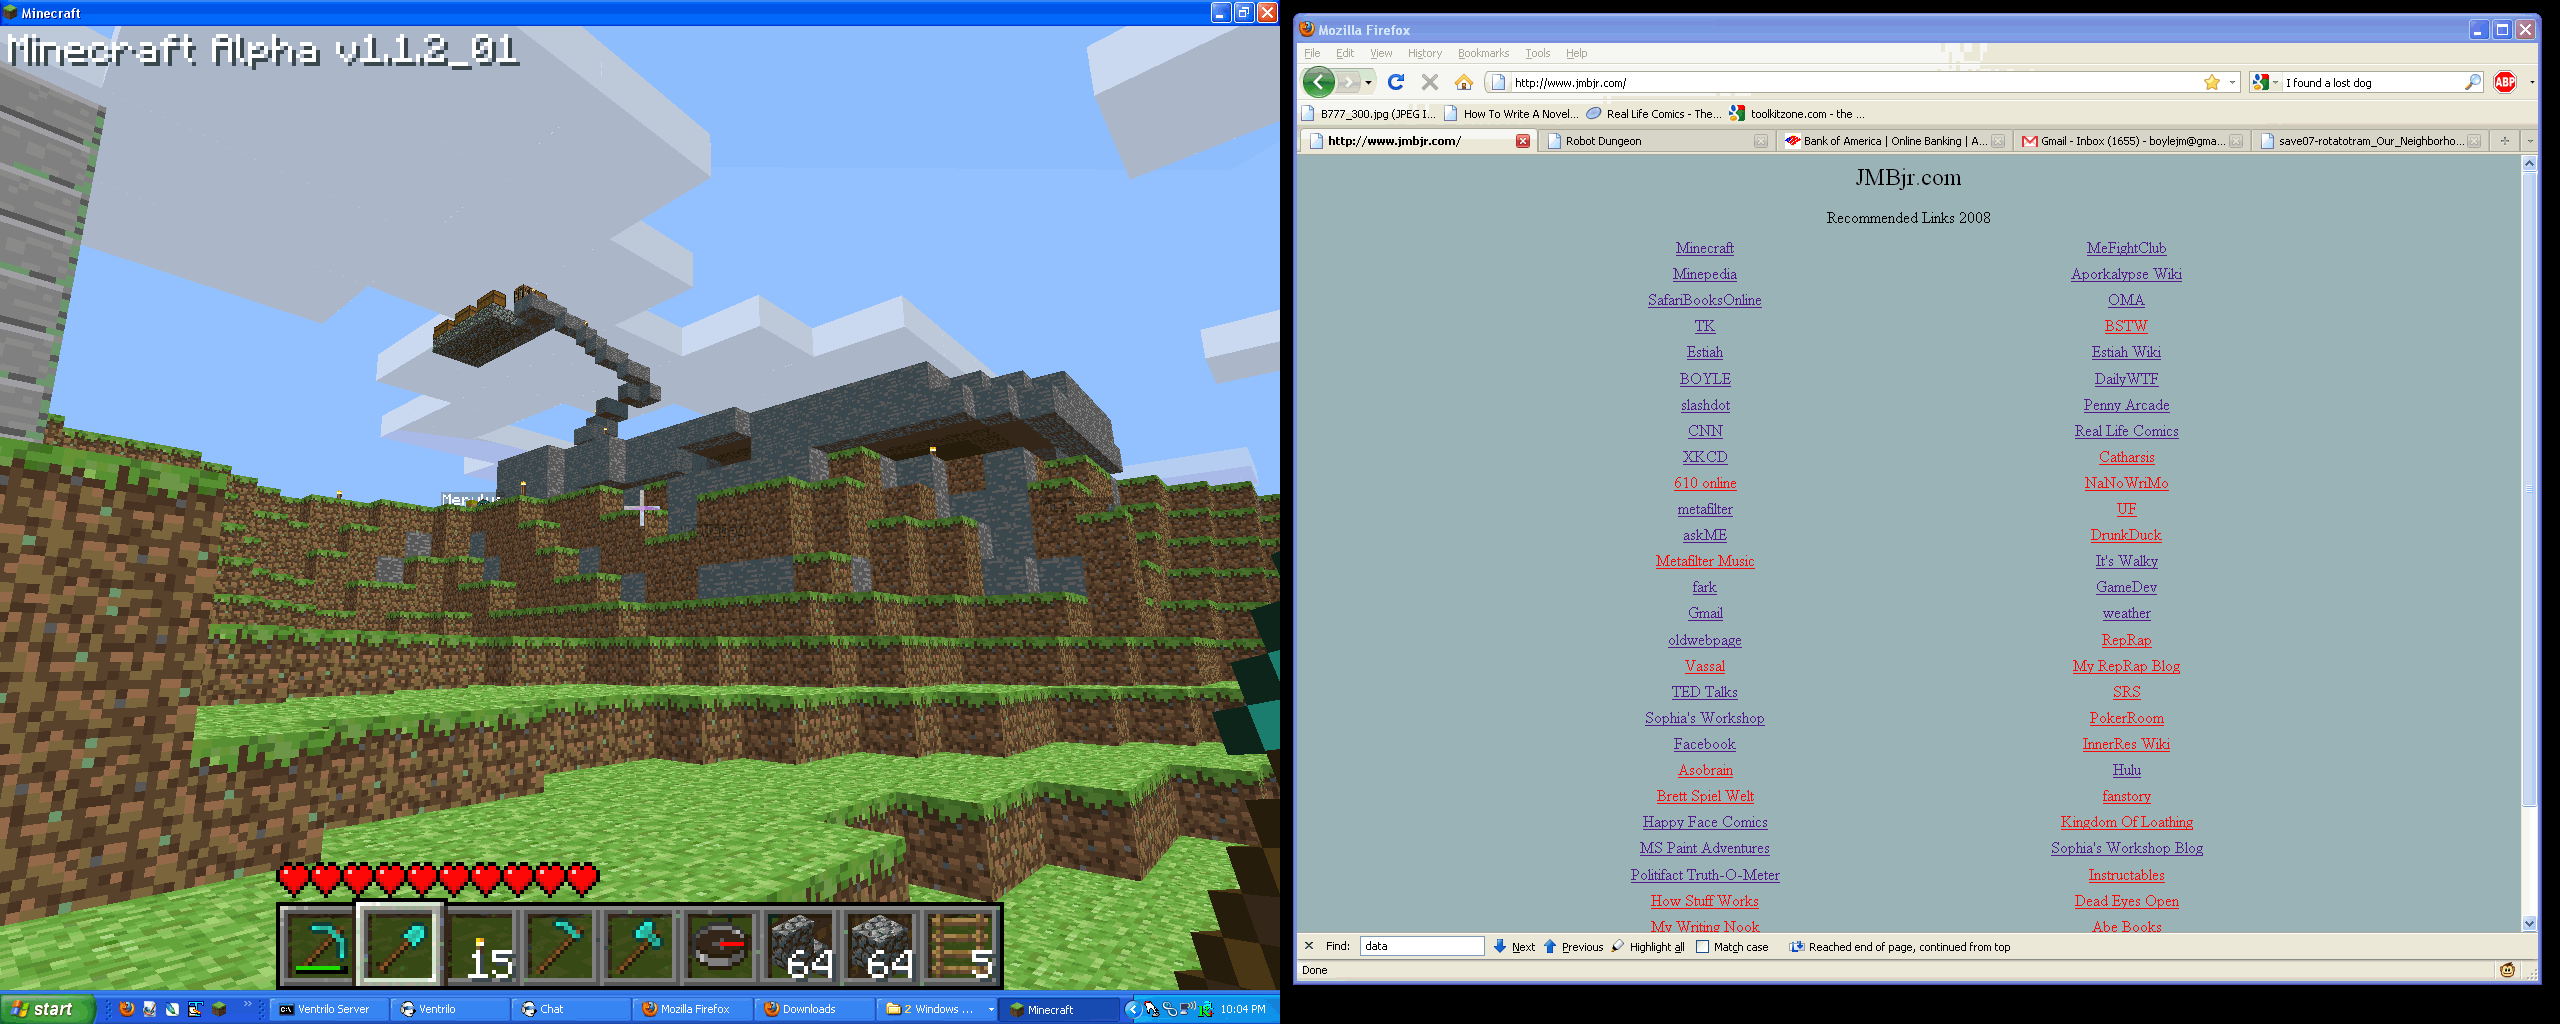Close the jmbjr.com tab

coord(1522,141)
